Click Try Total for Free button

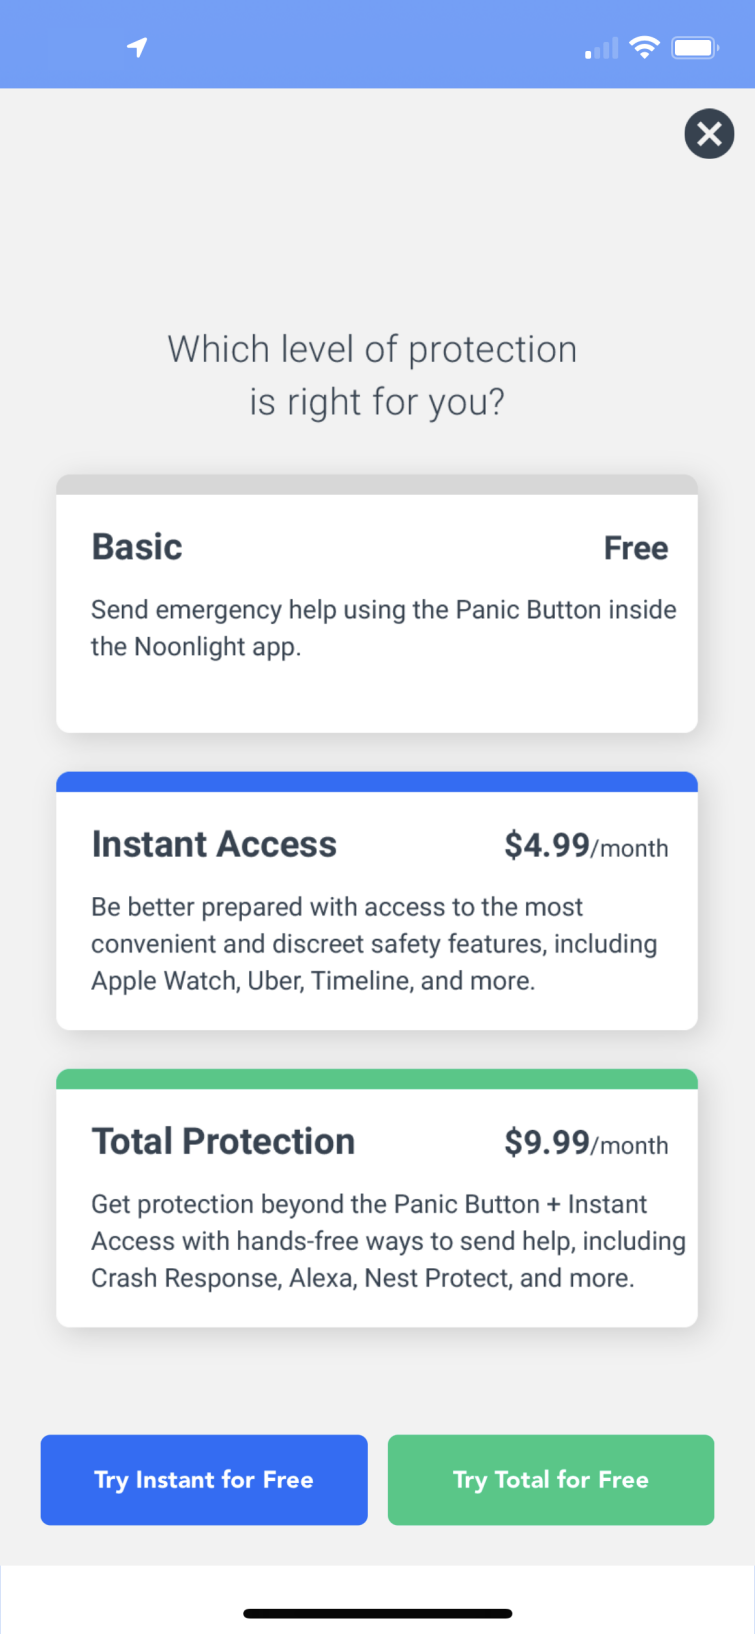pos(551,1480)
